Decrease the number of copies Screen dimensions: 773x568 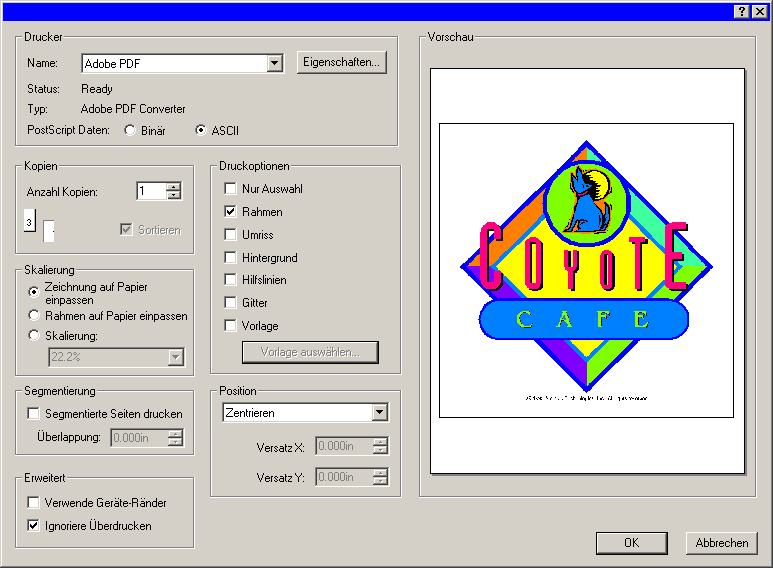[x=174, y=195]
